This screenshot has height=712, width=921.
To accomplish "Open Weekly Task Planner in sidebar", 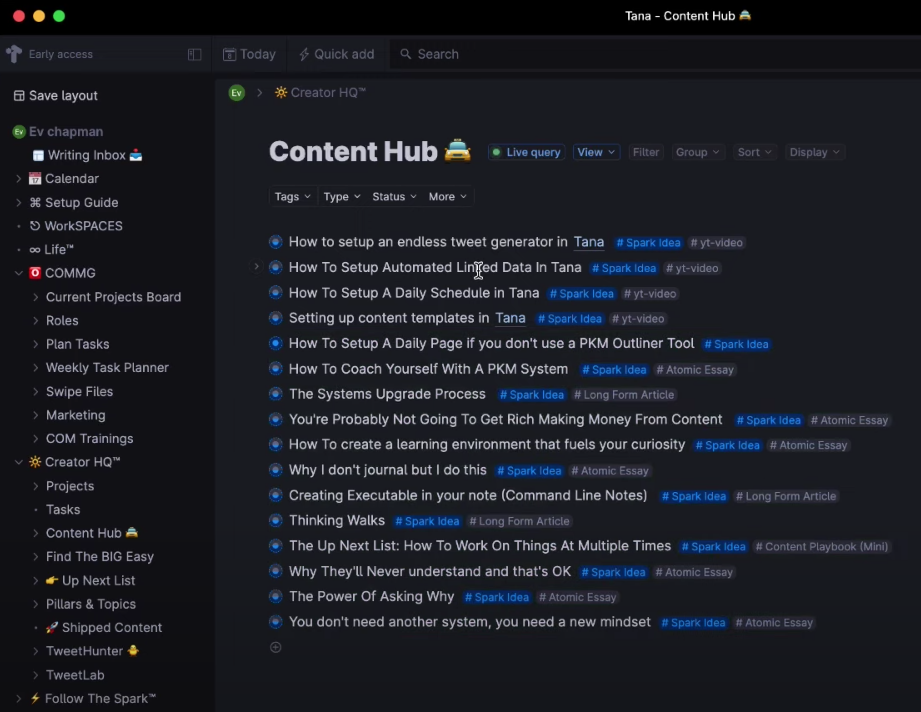I will [107, 368].
